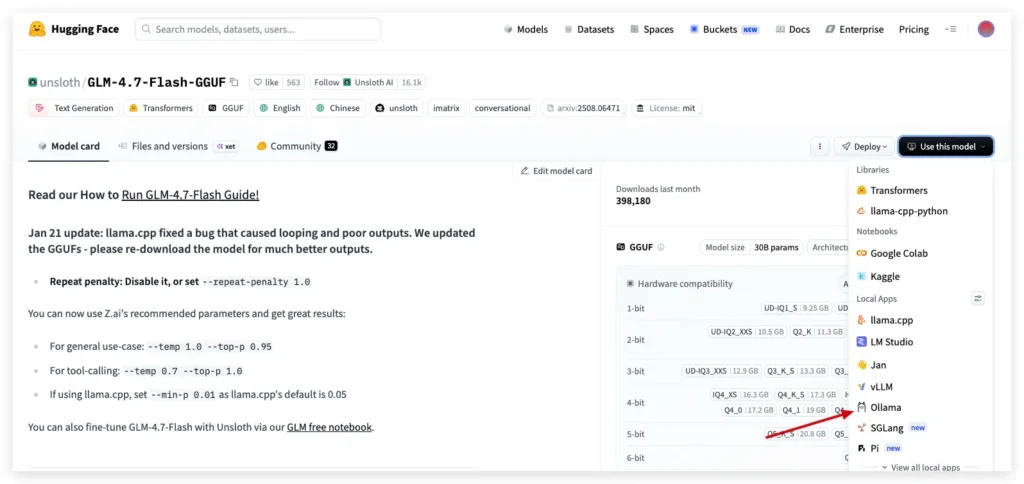Select the GGUF tag
The height and width of the screenshot is (484, 1024).
pos(226,108)
